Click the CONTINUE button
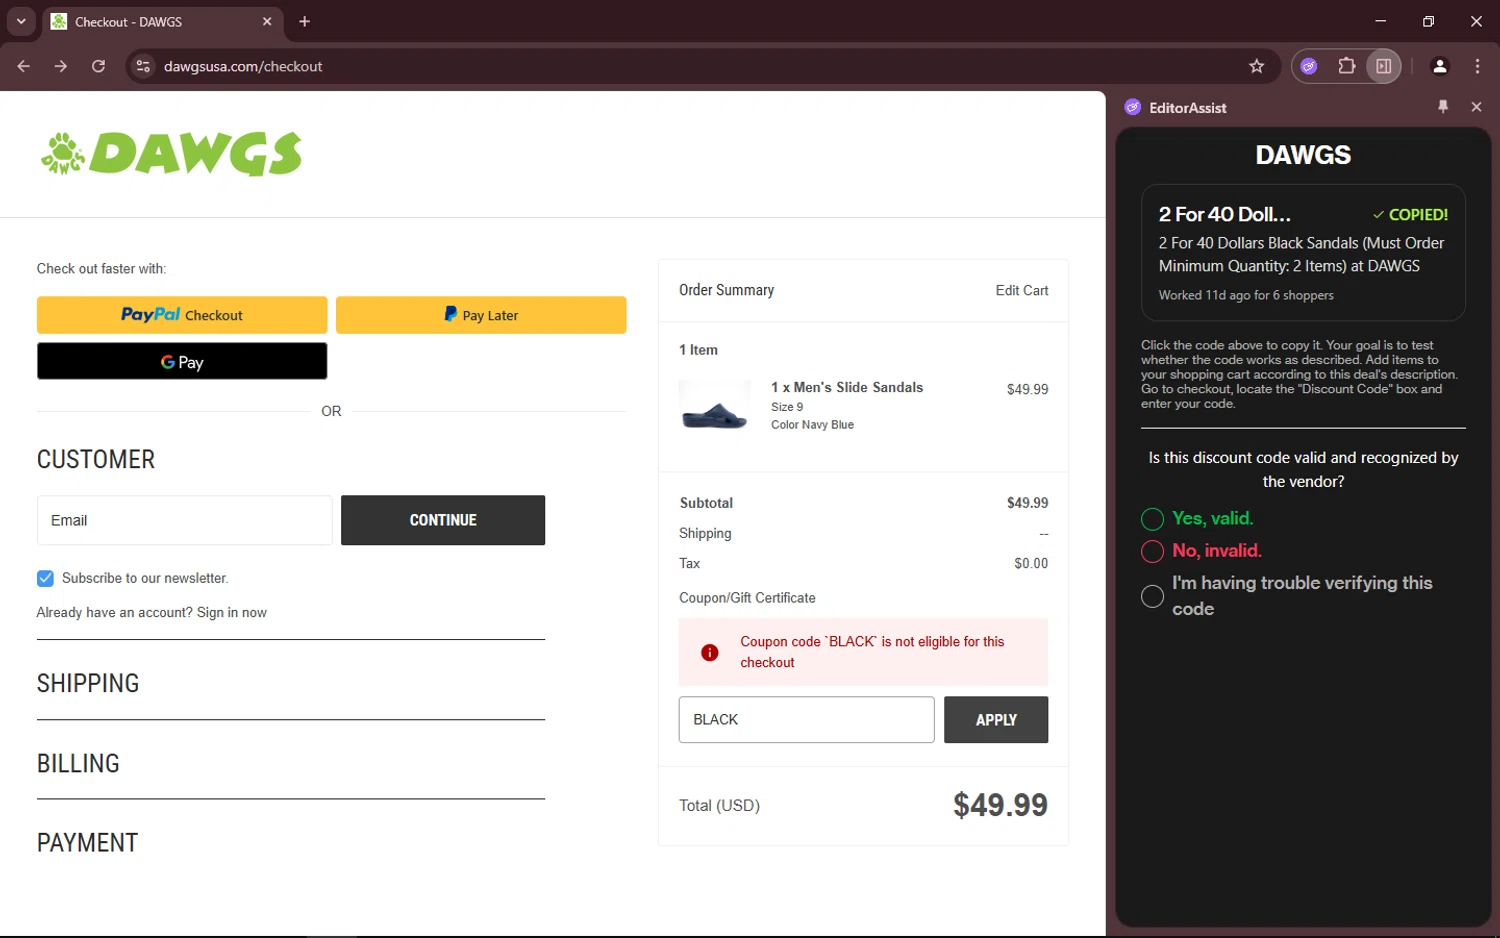1500x938 pixels. tap(443, 520)
